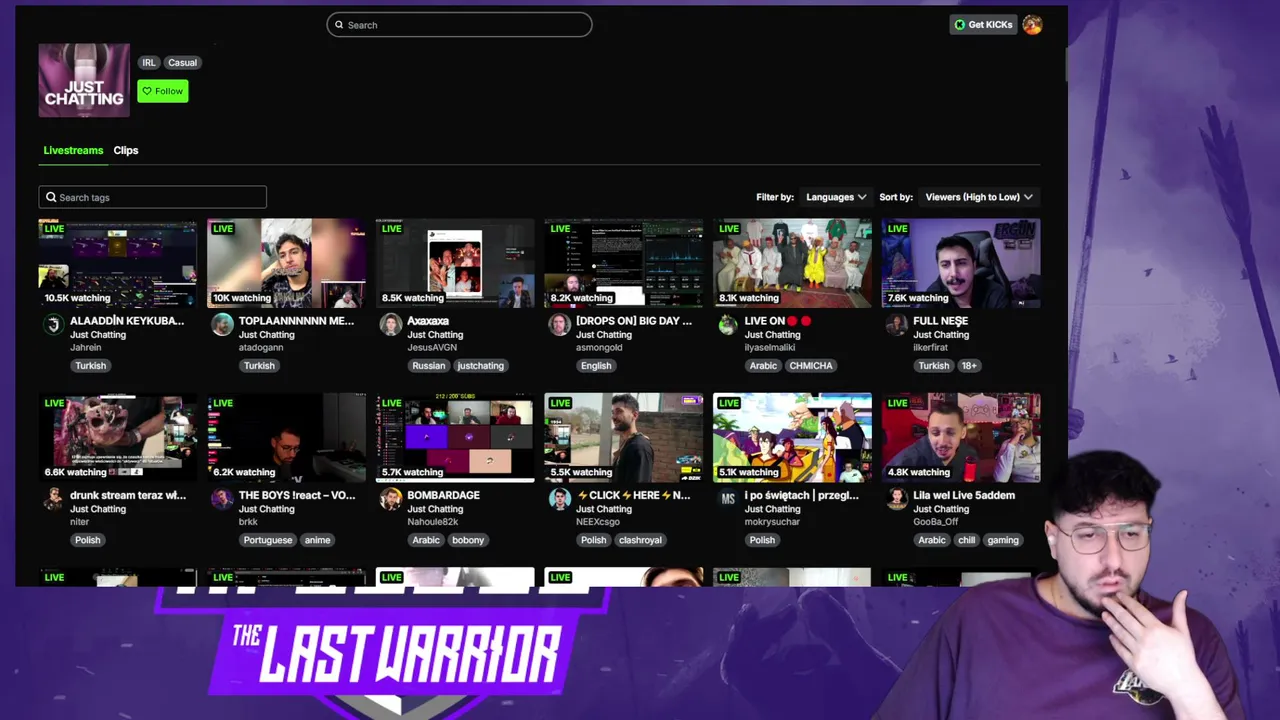1280x720 pixels.
Task: Open mokrysuchar channel avatar
Action: 728,498
